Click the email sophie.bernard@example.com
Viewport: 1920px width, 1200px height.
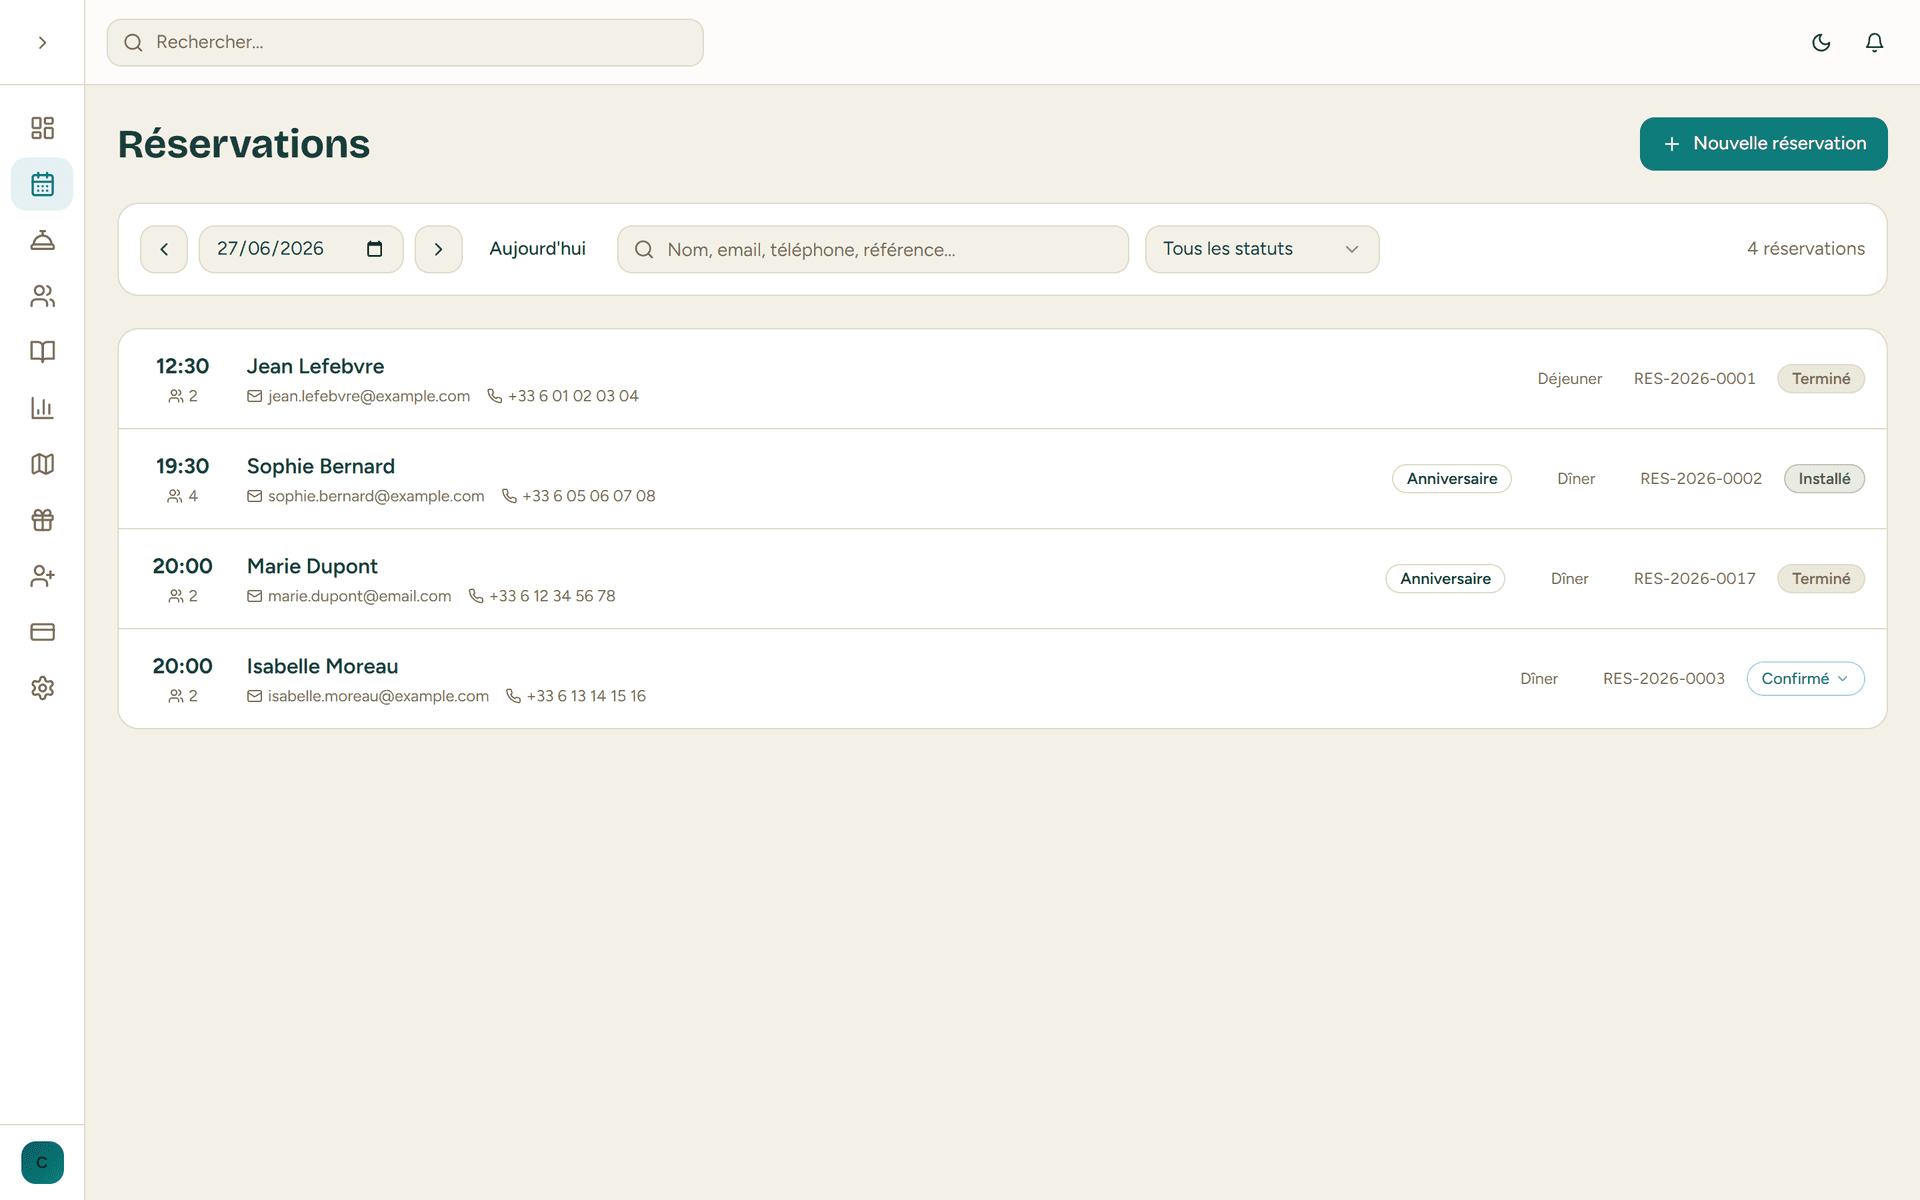tap(376, 496)
